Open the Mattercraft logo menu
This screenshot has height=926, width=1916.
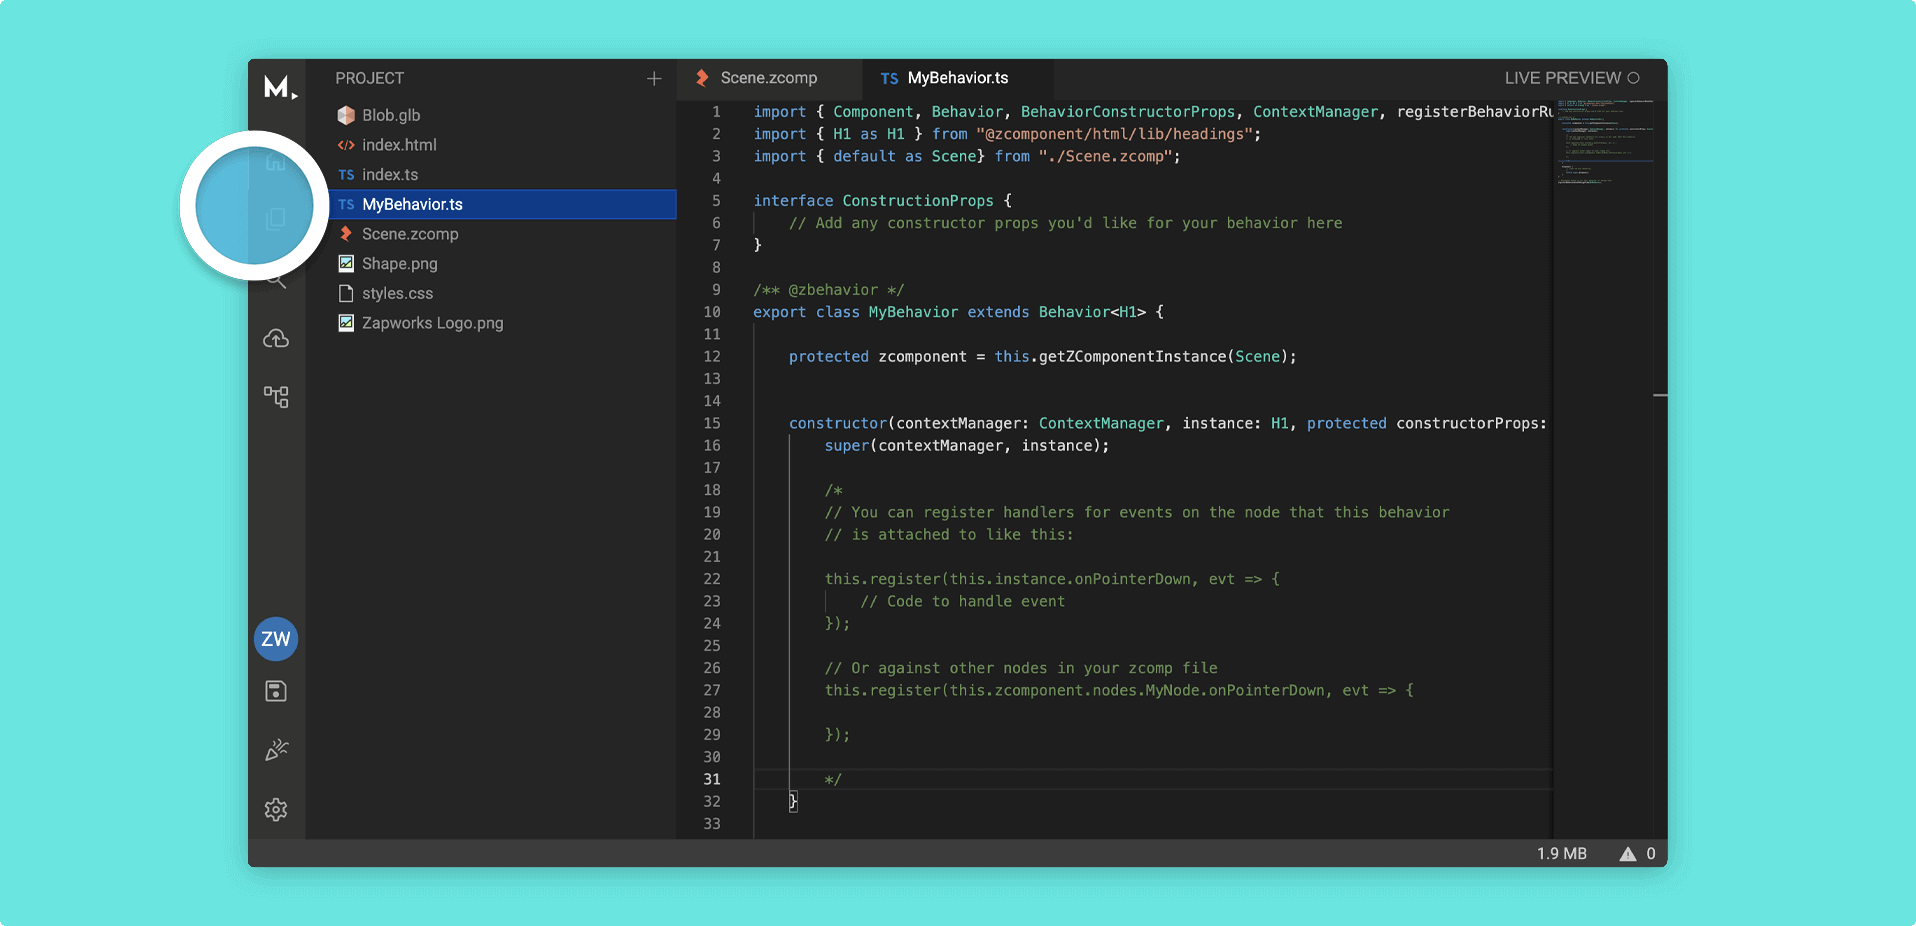279,87
